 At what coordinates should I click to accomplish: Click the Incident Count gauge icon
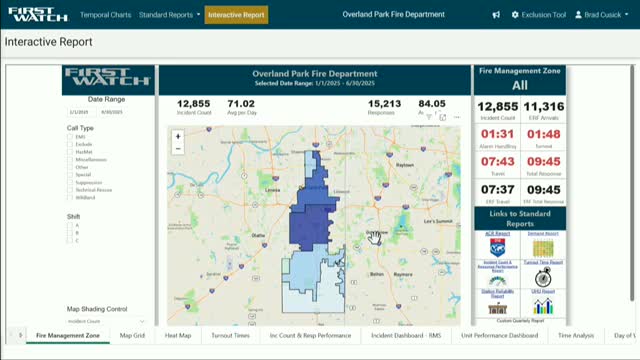(497, 281)
